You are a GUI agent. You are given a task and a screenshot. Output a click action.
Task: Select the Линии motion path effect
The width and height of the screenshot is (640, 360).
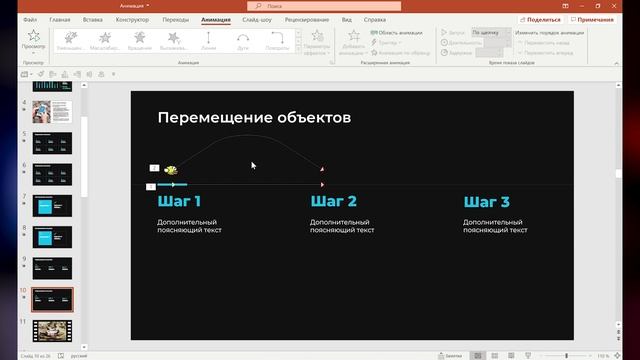(208, 41)
